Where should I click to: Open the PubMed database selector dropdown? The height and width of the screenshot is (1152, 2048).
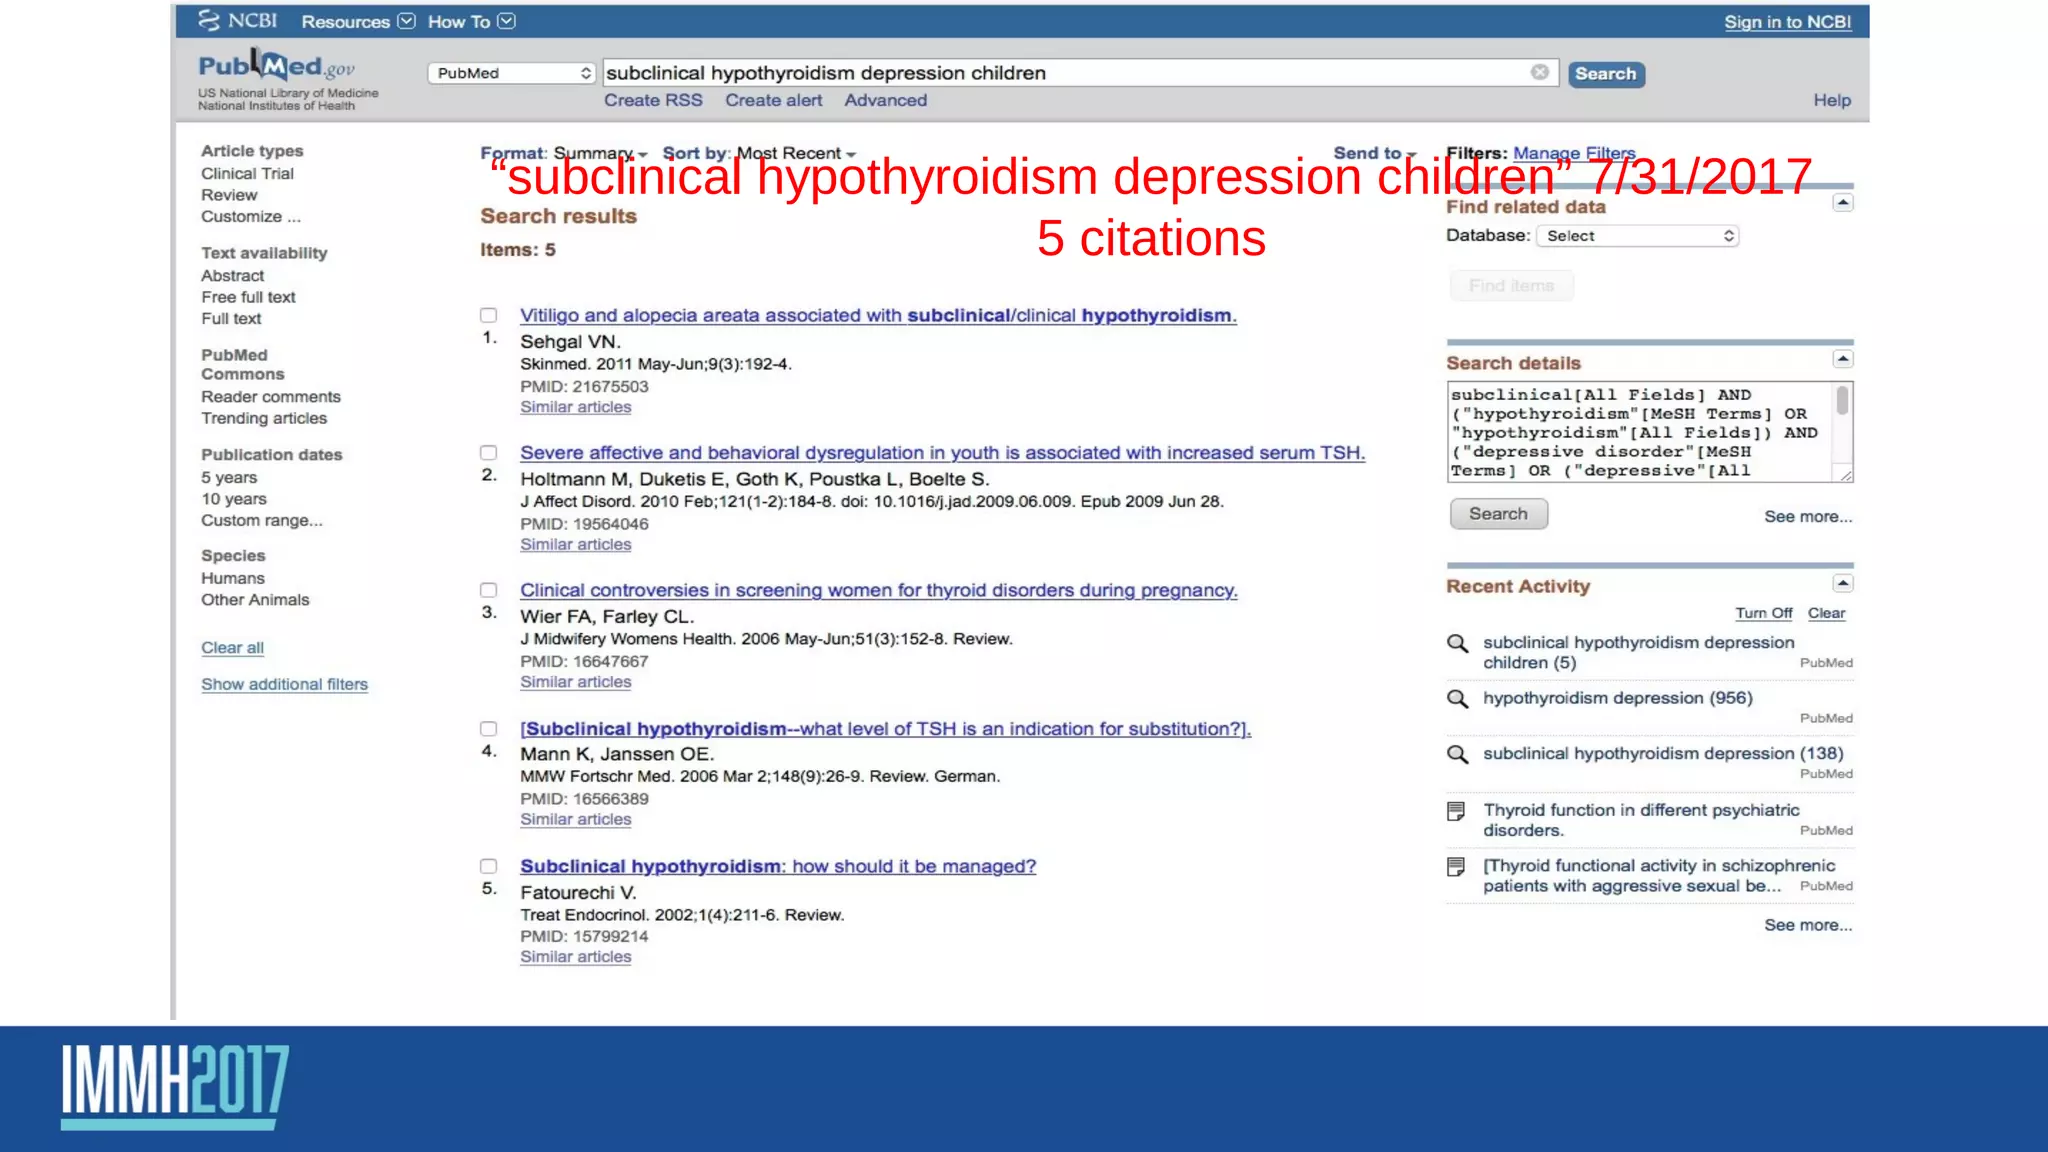tap(512, 73)
